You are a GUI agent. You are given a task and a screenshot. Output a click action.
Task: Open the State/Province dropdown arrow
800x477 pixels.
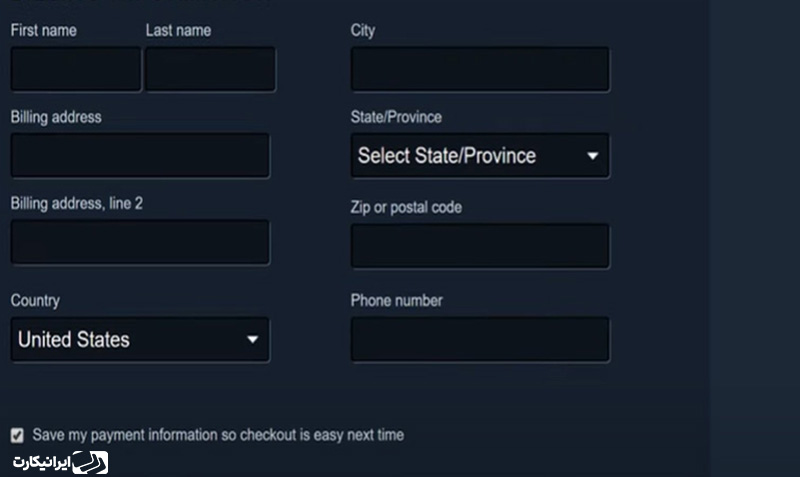[592, 156]
